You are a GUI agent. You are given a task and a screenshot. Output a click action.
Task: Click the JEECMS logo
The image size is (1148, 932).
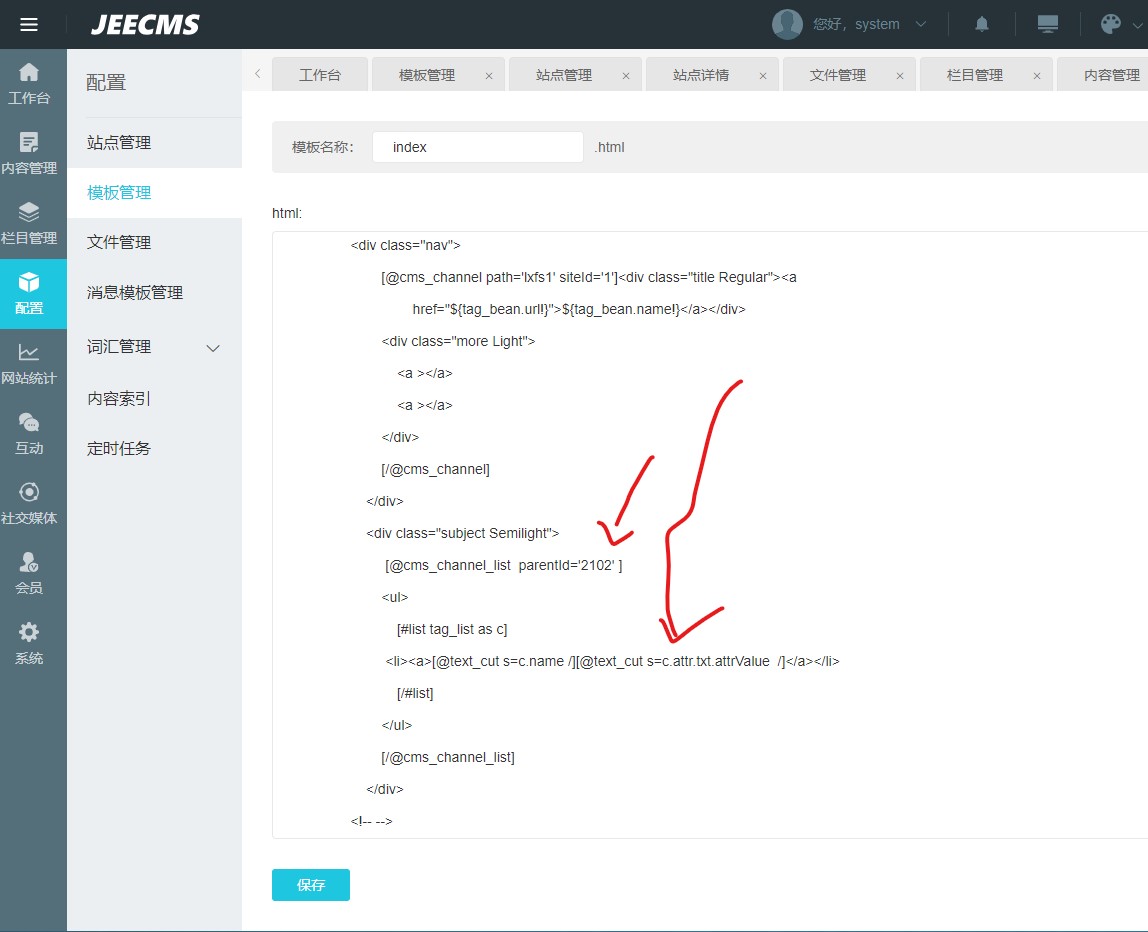point(145,25)
